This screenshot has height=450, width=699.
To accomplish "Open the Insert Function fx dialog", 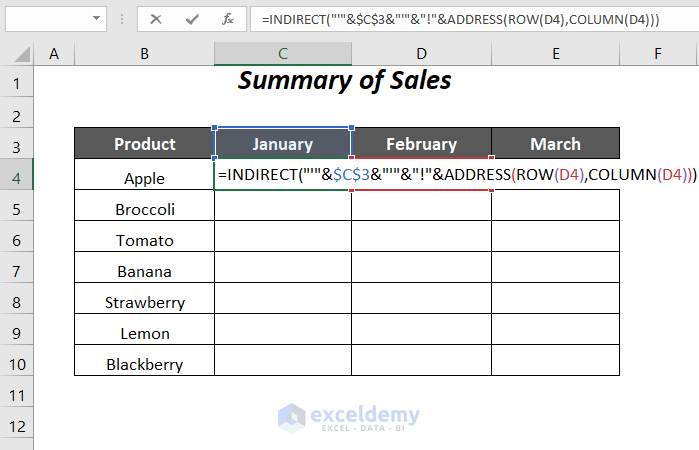I will tap(228, 19).
